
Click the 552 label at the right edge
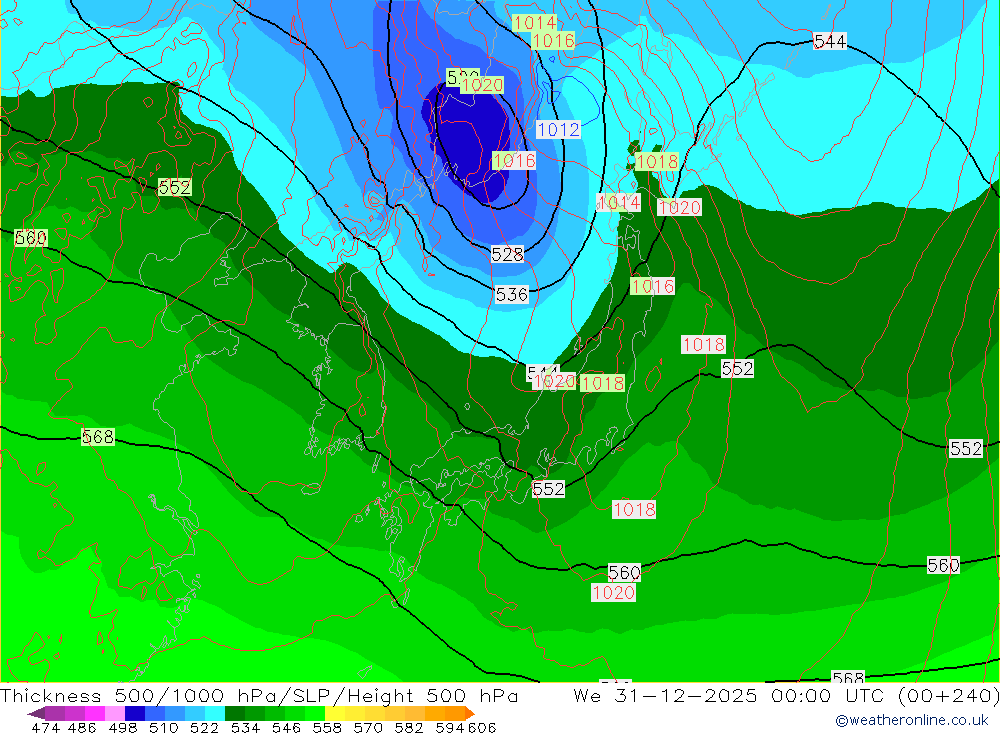point(966,448)
